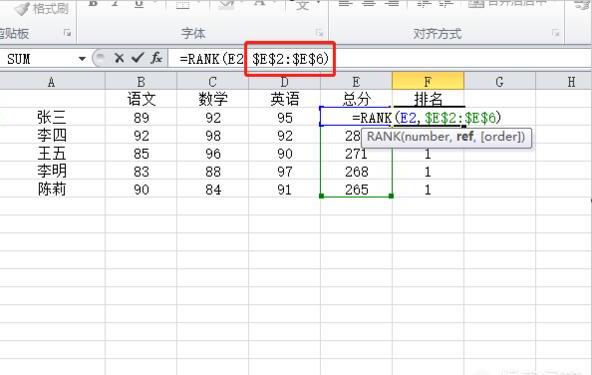The width and height of the screenshot is (592, 375).
Task: Confirm the formula with the checkmark button
Action: 137,58
